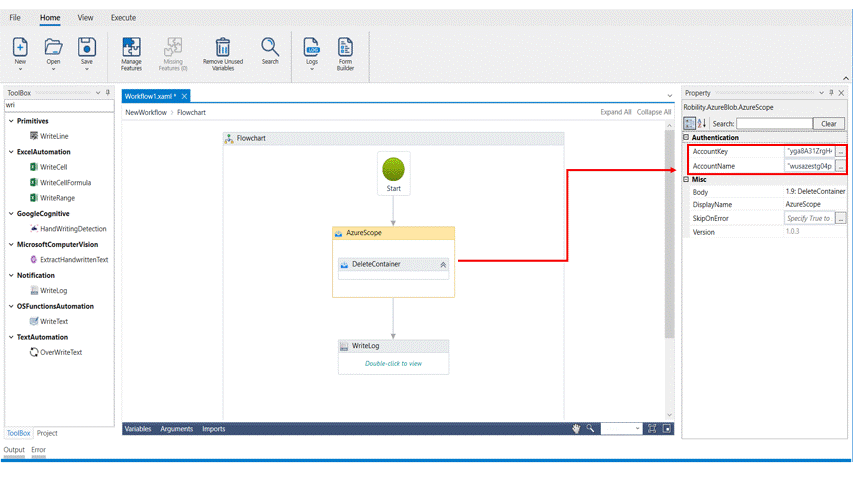The width and height of the screenshot is (853, 480).
Task: Open the Execute ribbon tab
Action: [123, 18]
